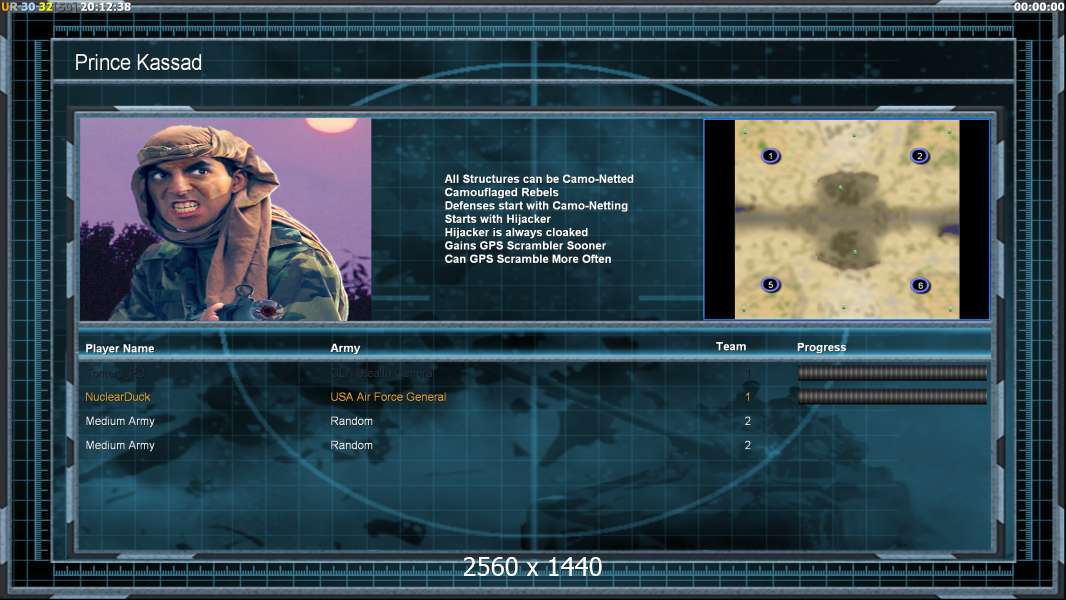Click the 20:12:38 clock in top bar
1066x600 pixels.
(x=105, y=7)
